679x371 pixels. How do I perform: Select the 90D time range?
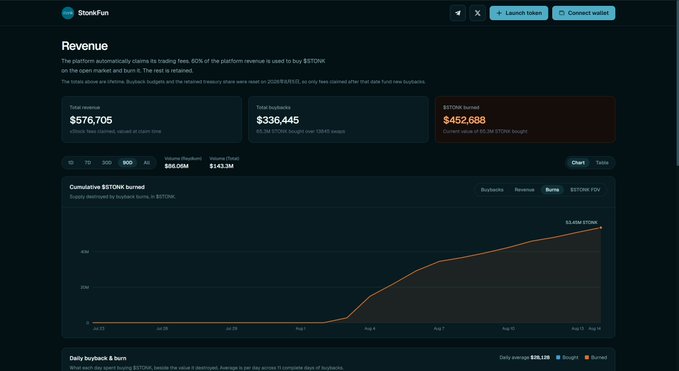pyautogui.click(x=127, y=163)
